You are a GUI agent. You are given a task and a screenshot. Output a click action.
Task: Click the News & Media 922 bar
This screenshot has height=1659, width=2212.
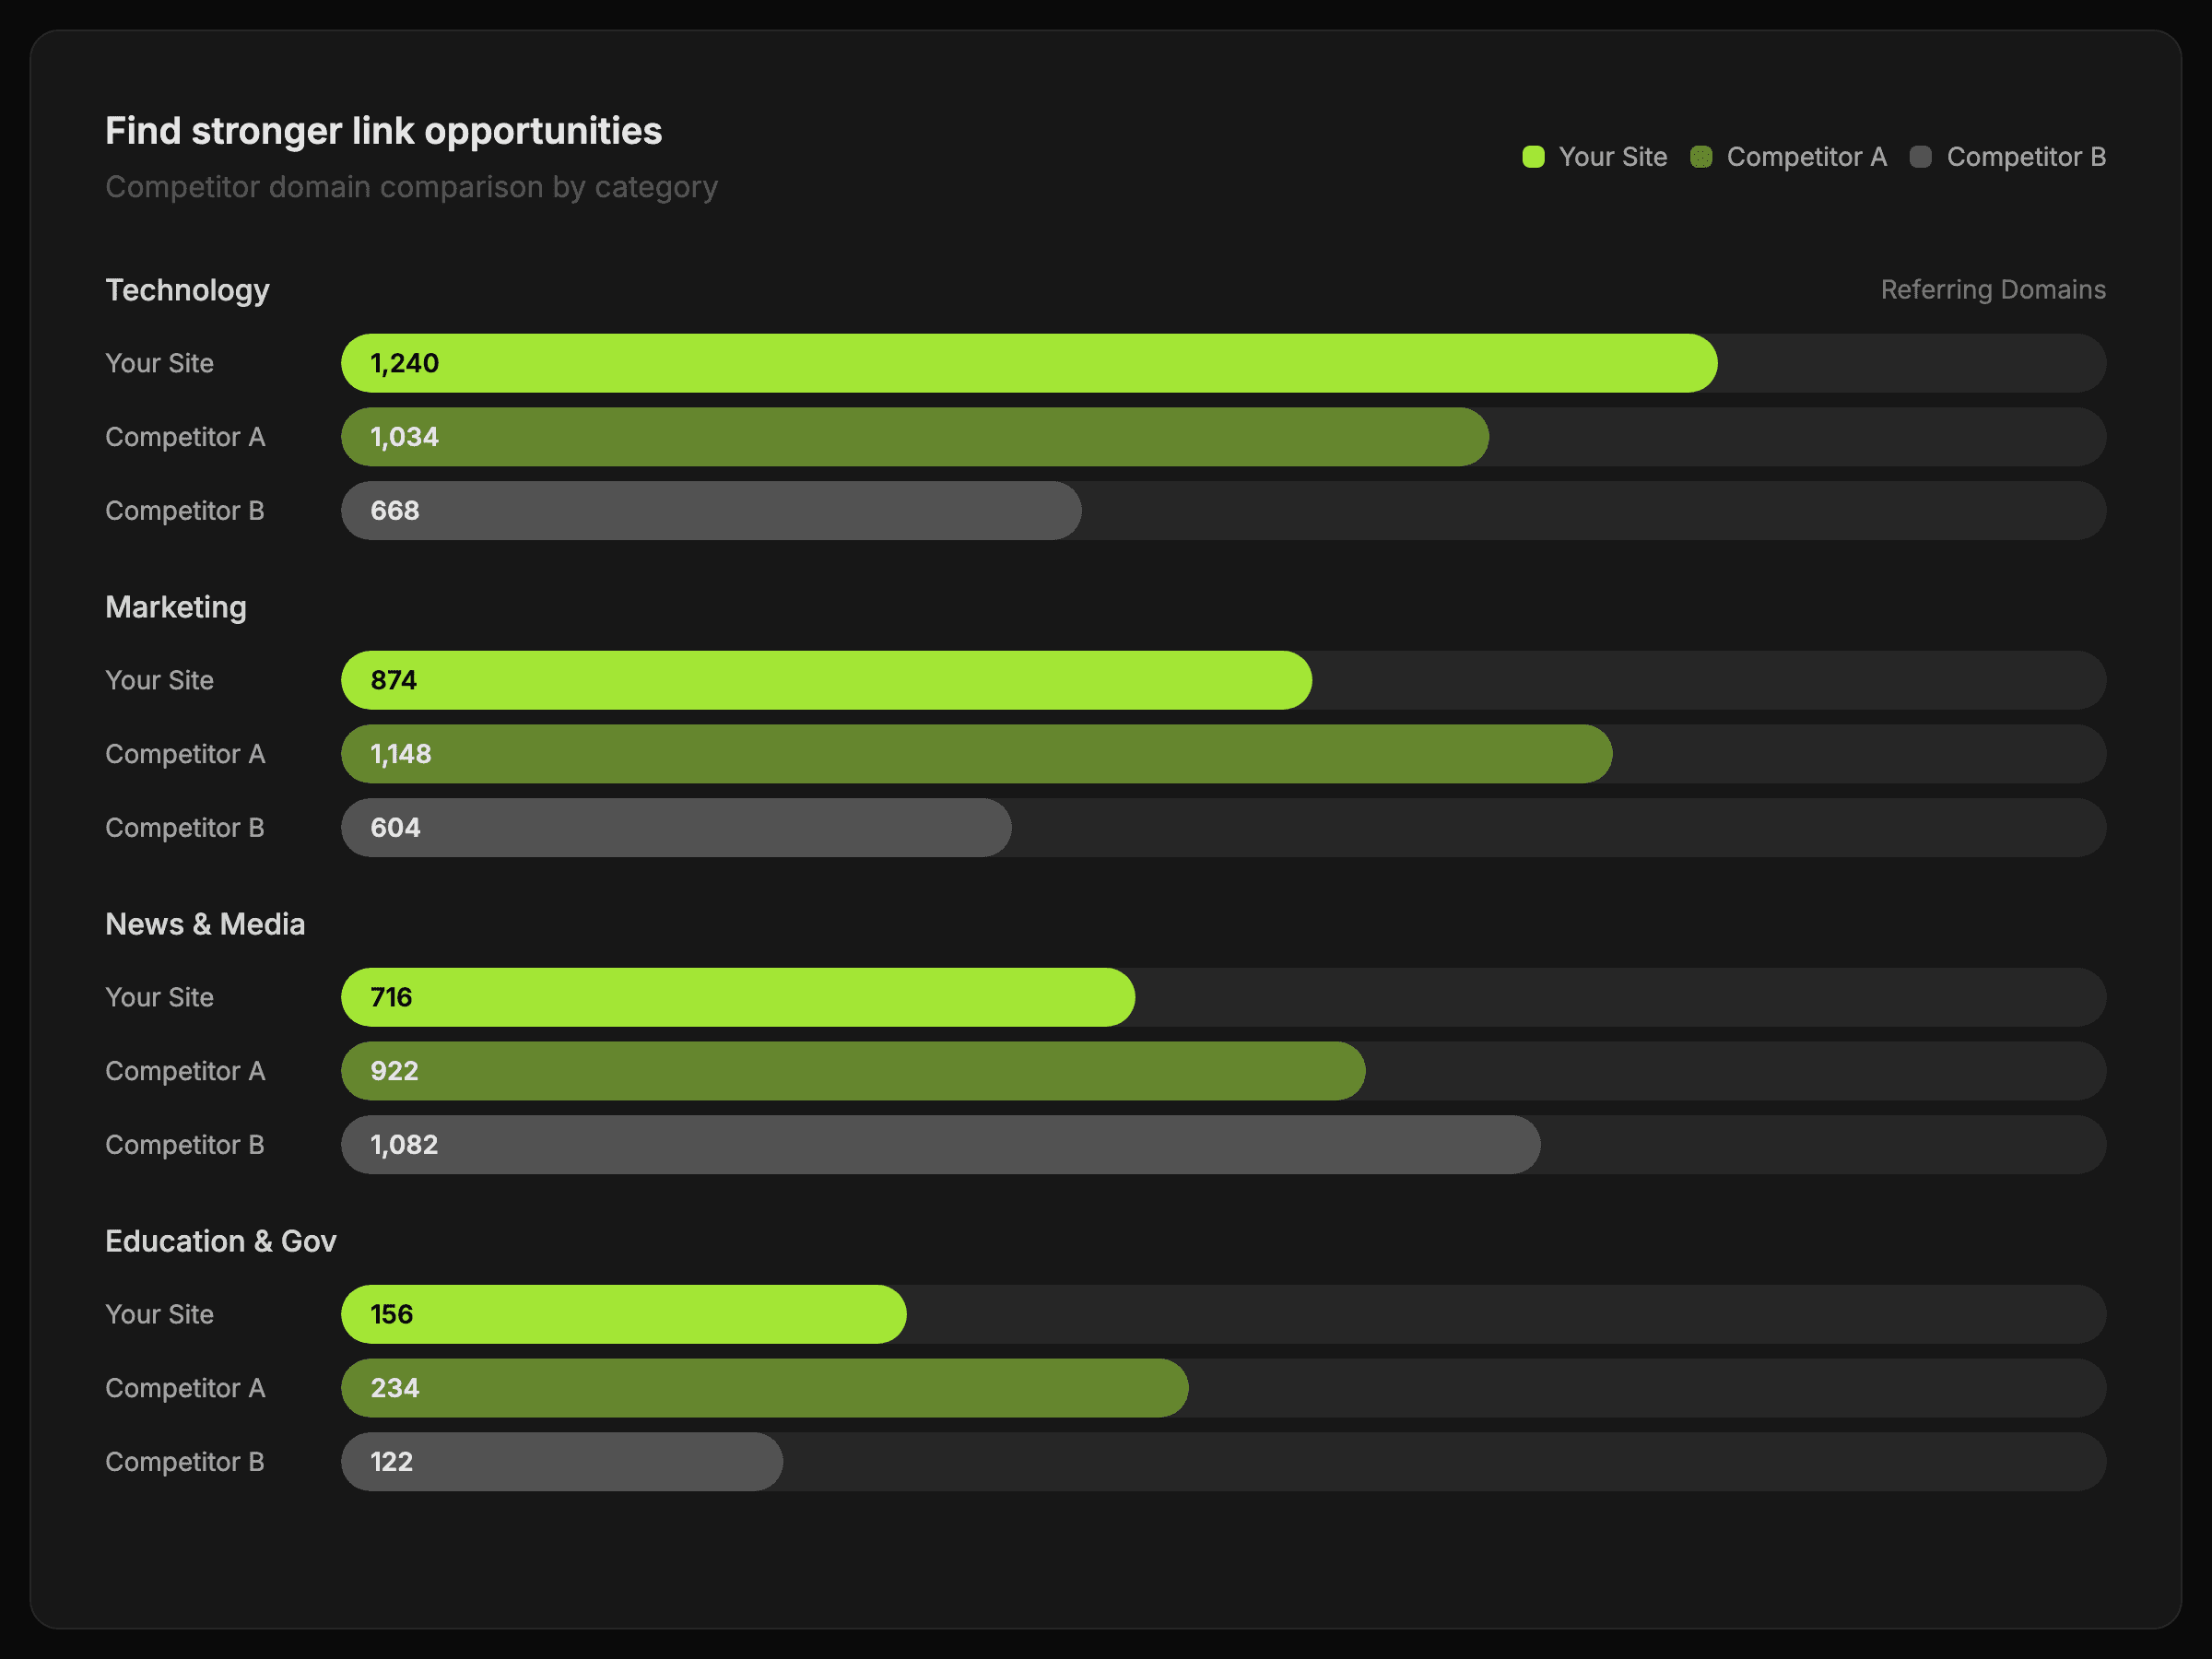pos(852,1071)
